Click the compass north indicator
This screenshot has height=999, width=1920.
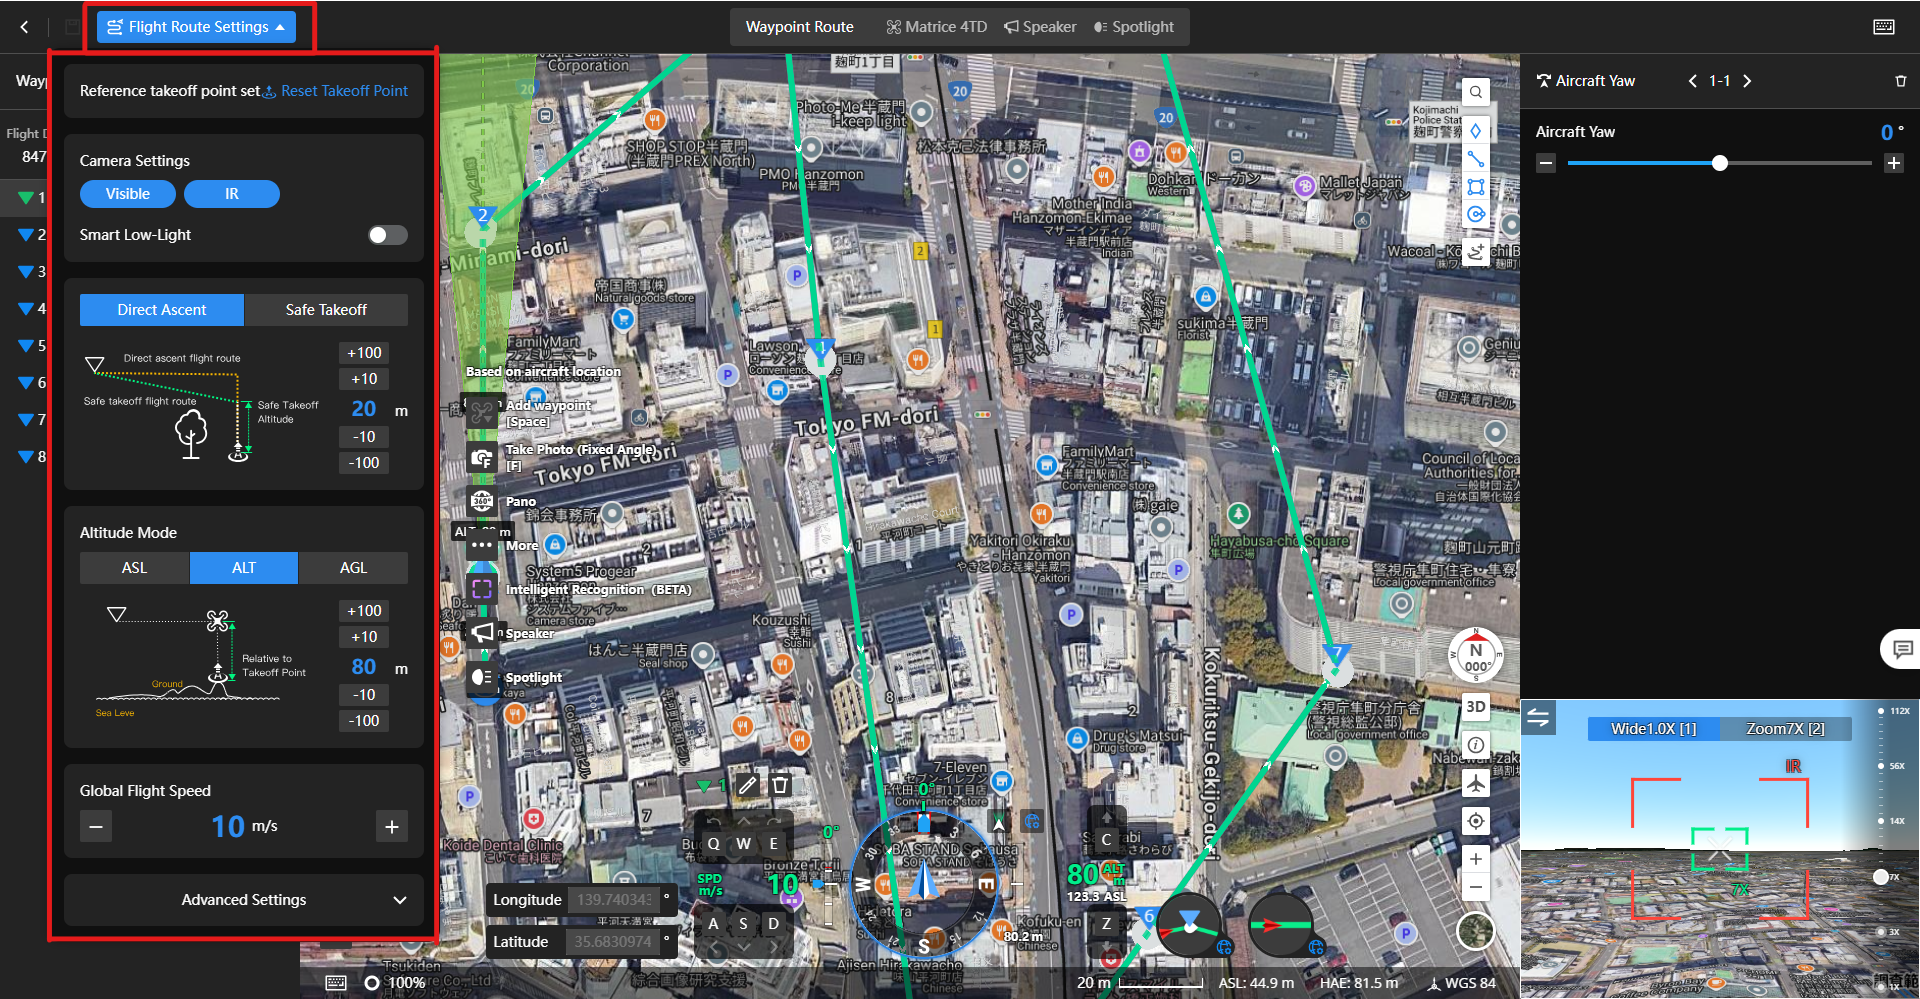pyautogui.click(x=1476, y=656)
